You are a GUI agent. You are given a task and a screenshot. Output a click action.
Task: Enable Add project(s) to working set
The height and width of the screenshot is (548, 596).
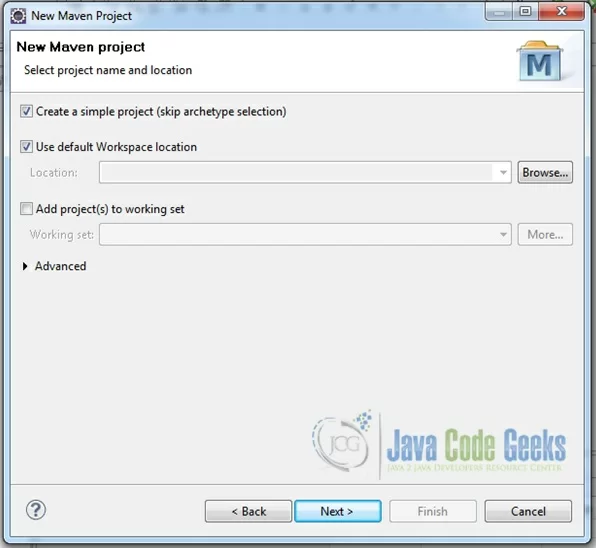[x=26, y=209]
